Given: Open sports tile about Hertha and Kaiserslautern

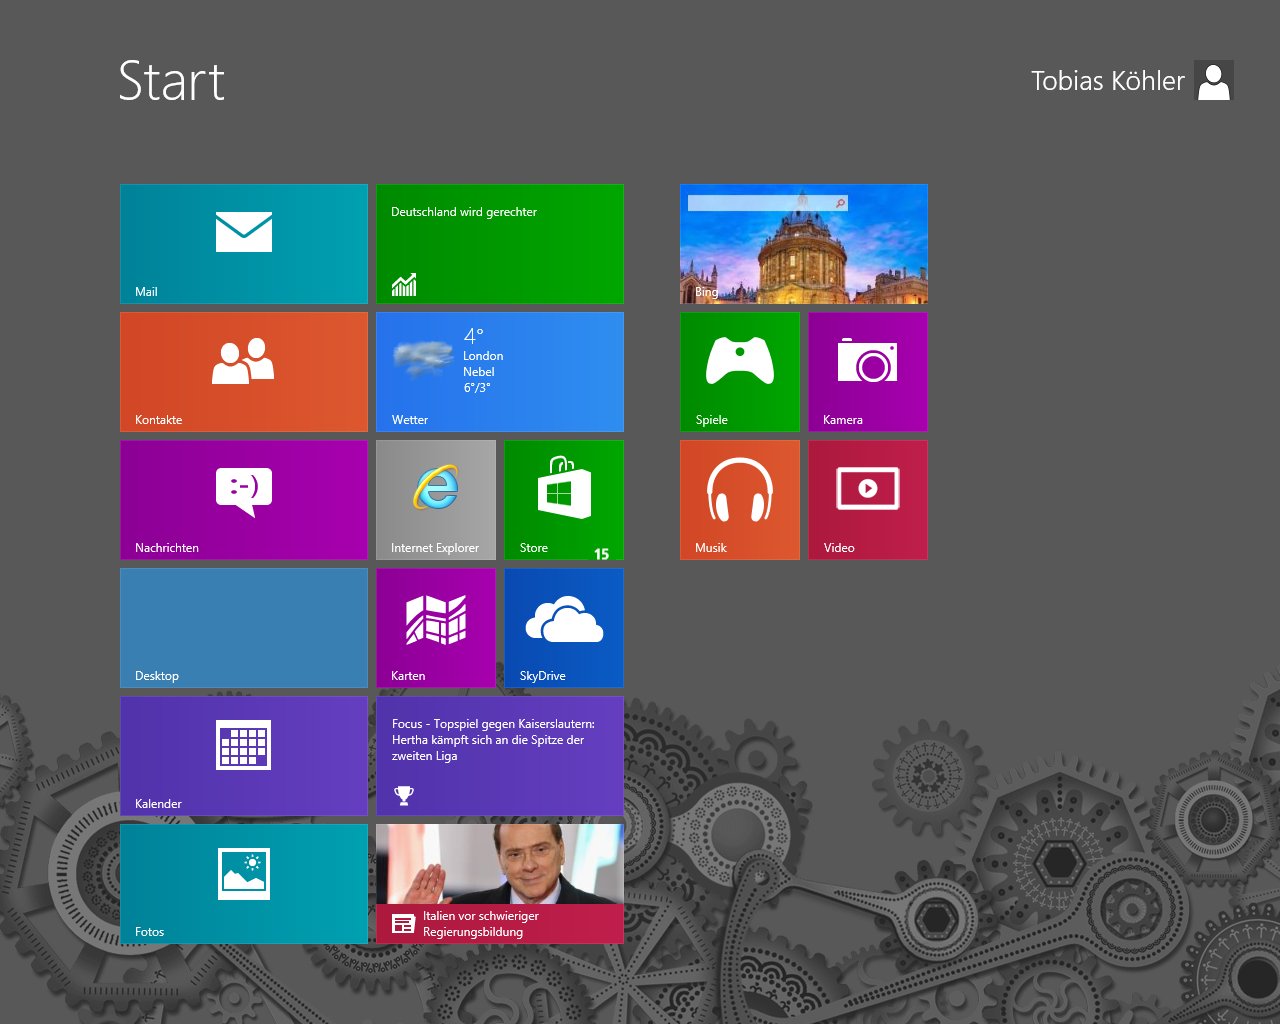Looking at the screenshot, I should 500,756.
